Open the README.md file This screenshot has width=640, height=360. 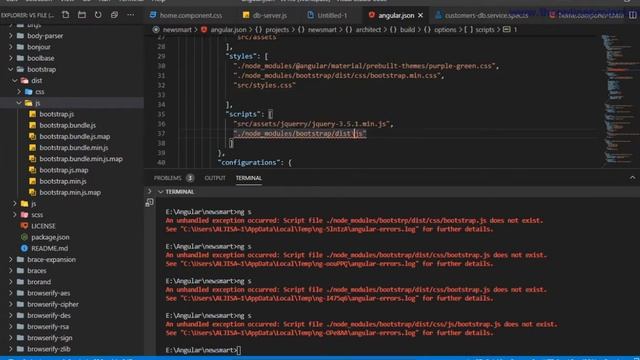(49, 248)
